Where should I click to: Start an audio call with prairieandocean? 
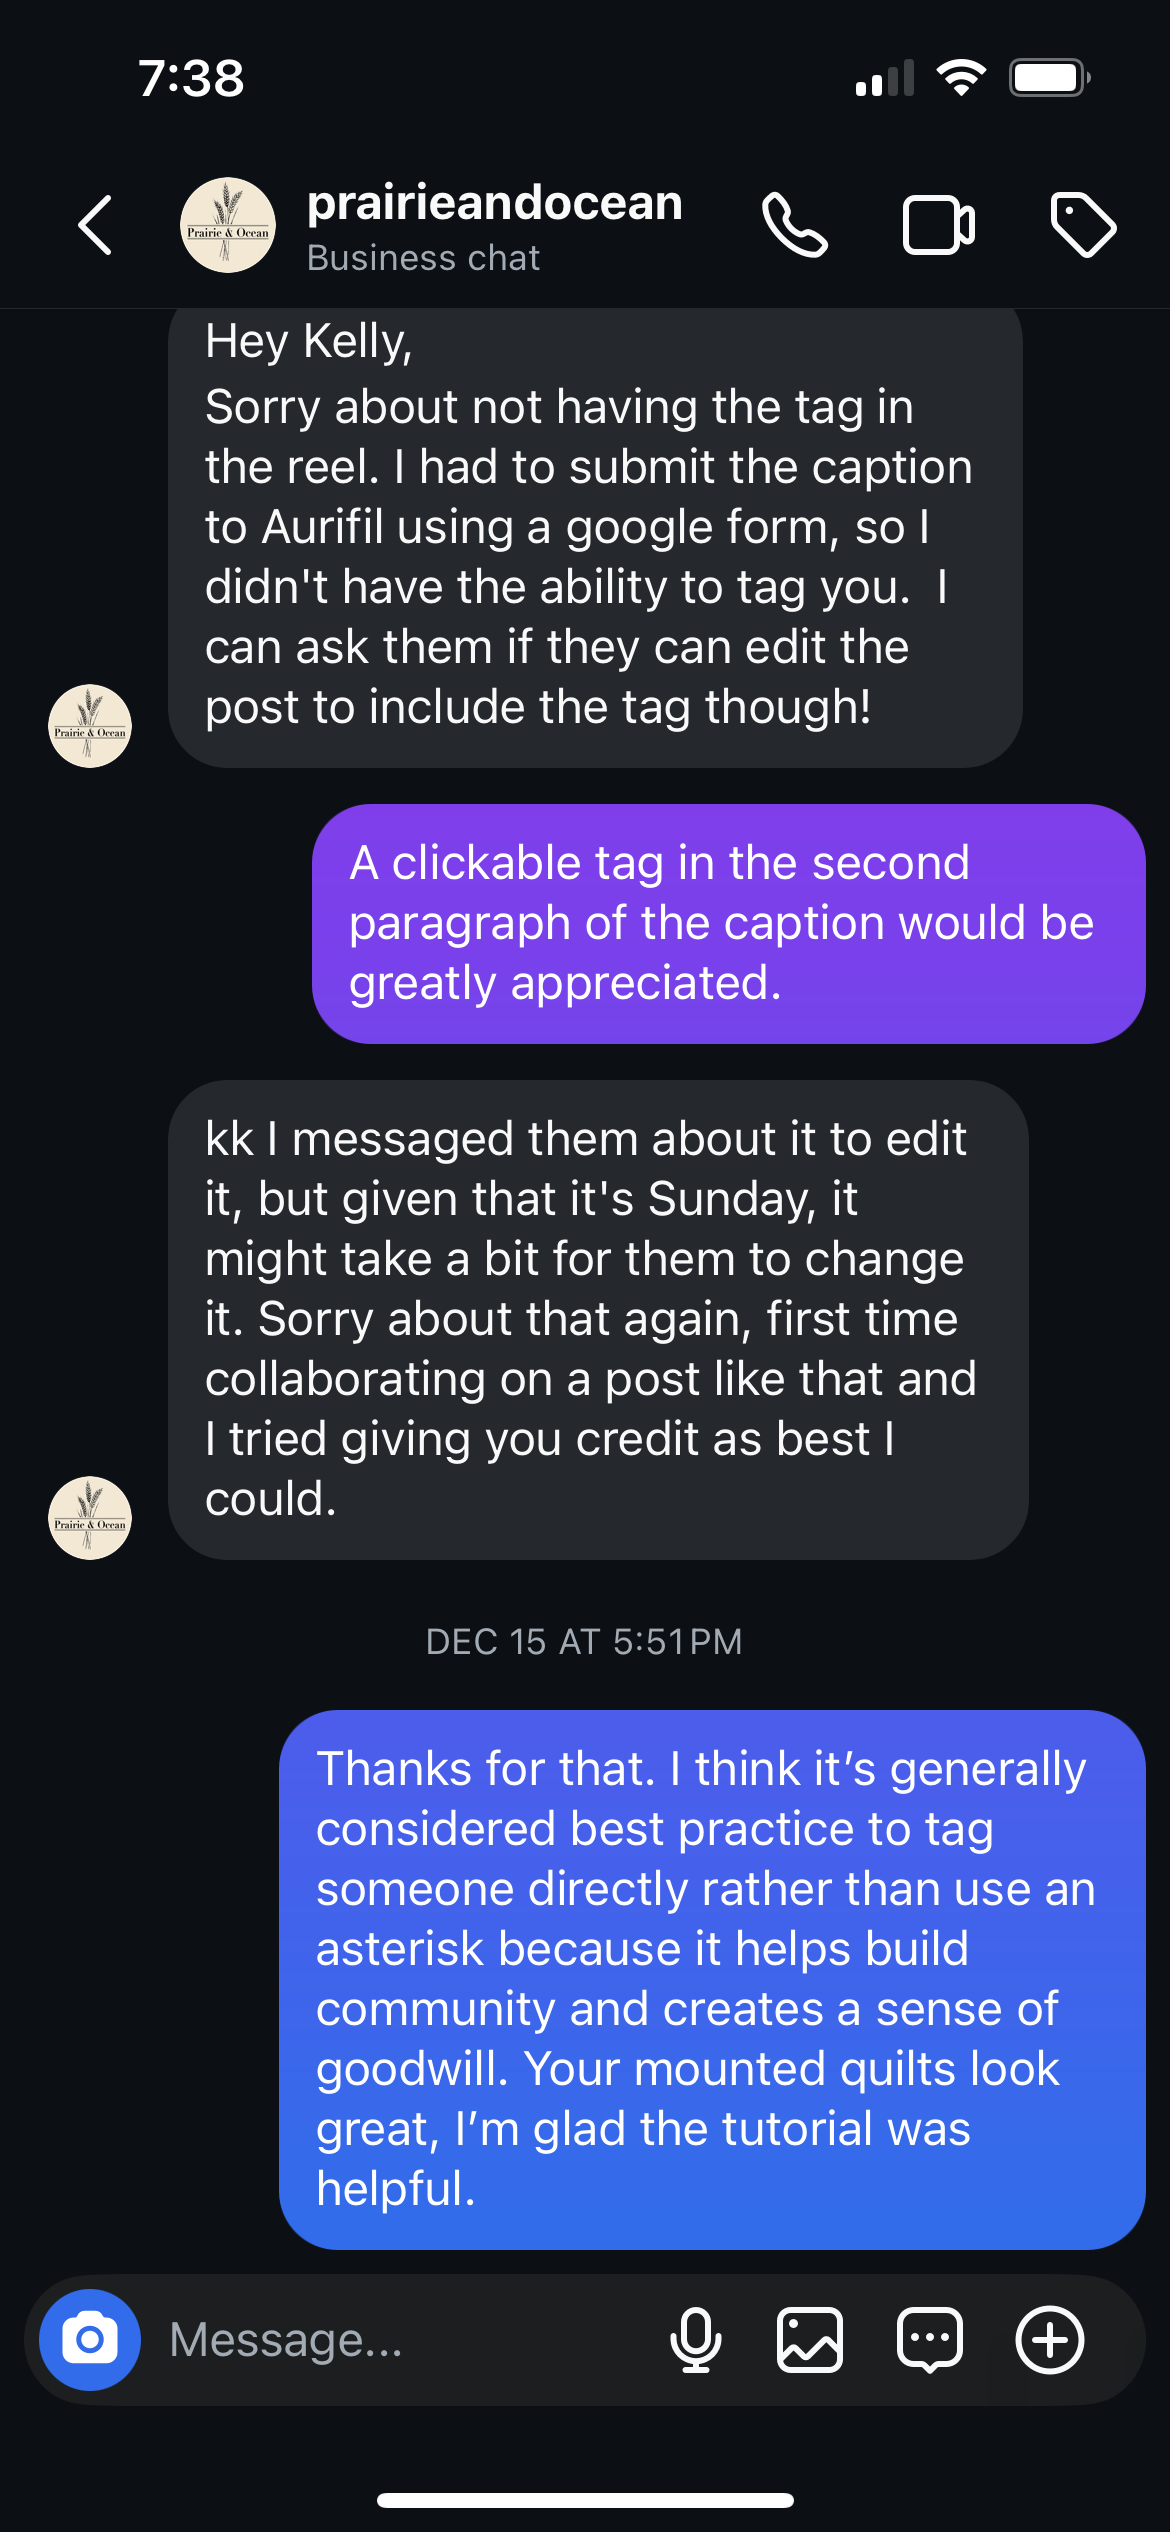[794, 225]
